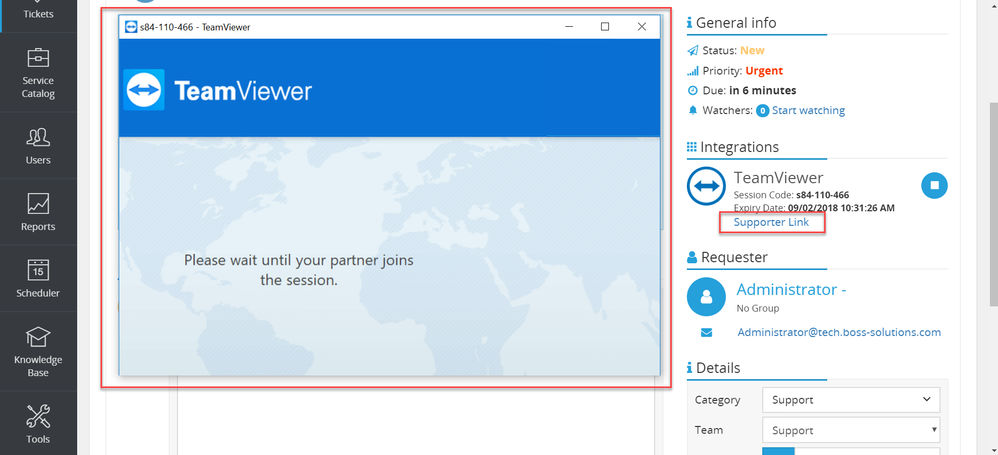Click the envelope icon beside the requester email

706,332
